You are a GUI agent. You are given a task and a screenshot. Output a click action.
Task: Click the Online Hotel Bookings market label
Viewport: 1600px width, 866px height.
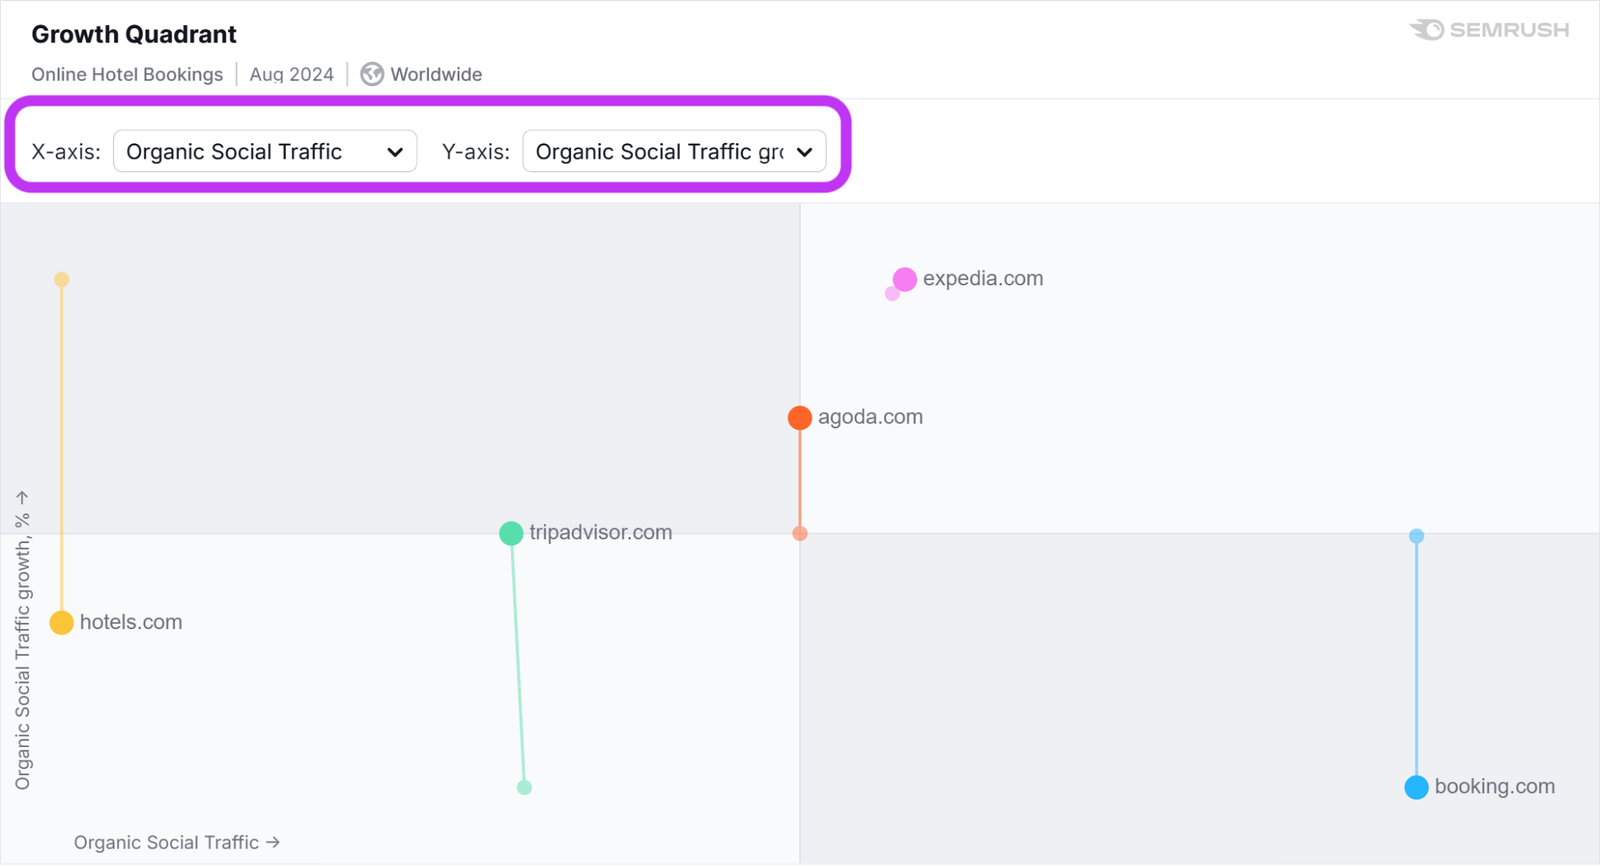coord(127,74)
